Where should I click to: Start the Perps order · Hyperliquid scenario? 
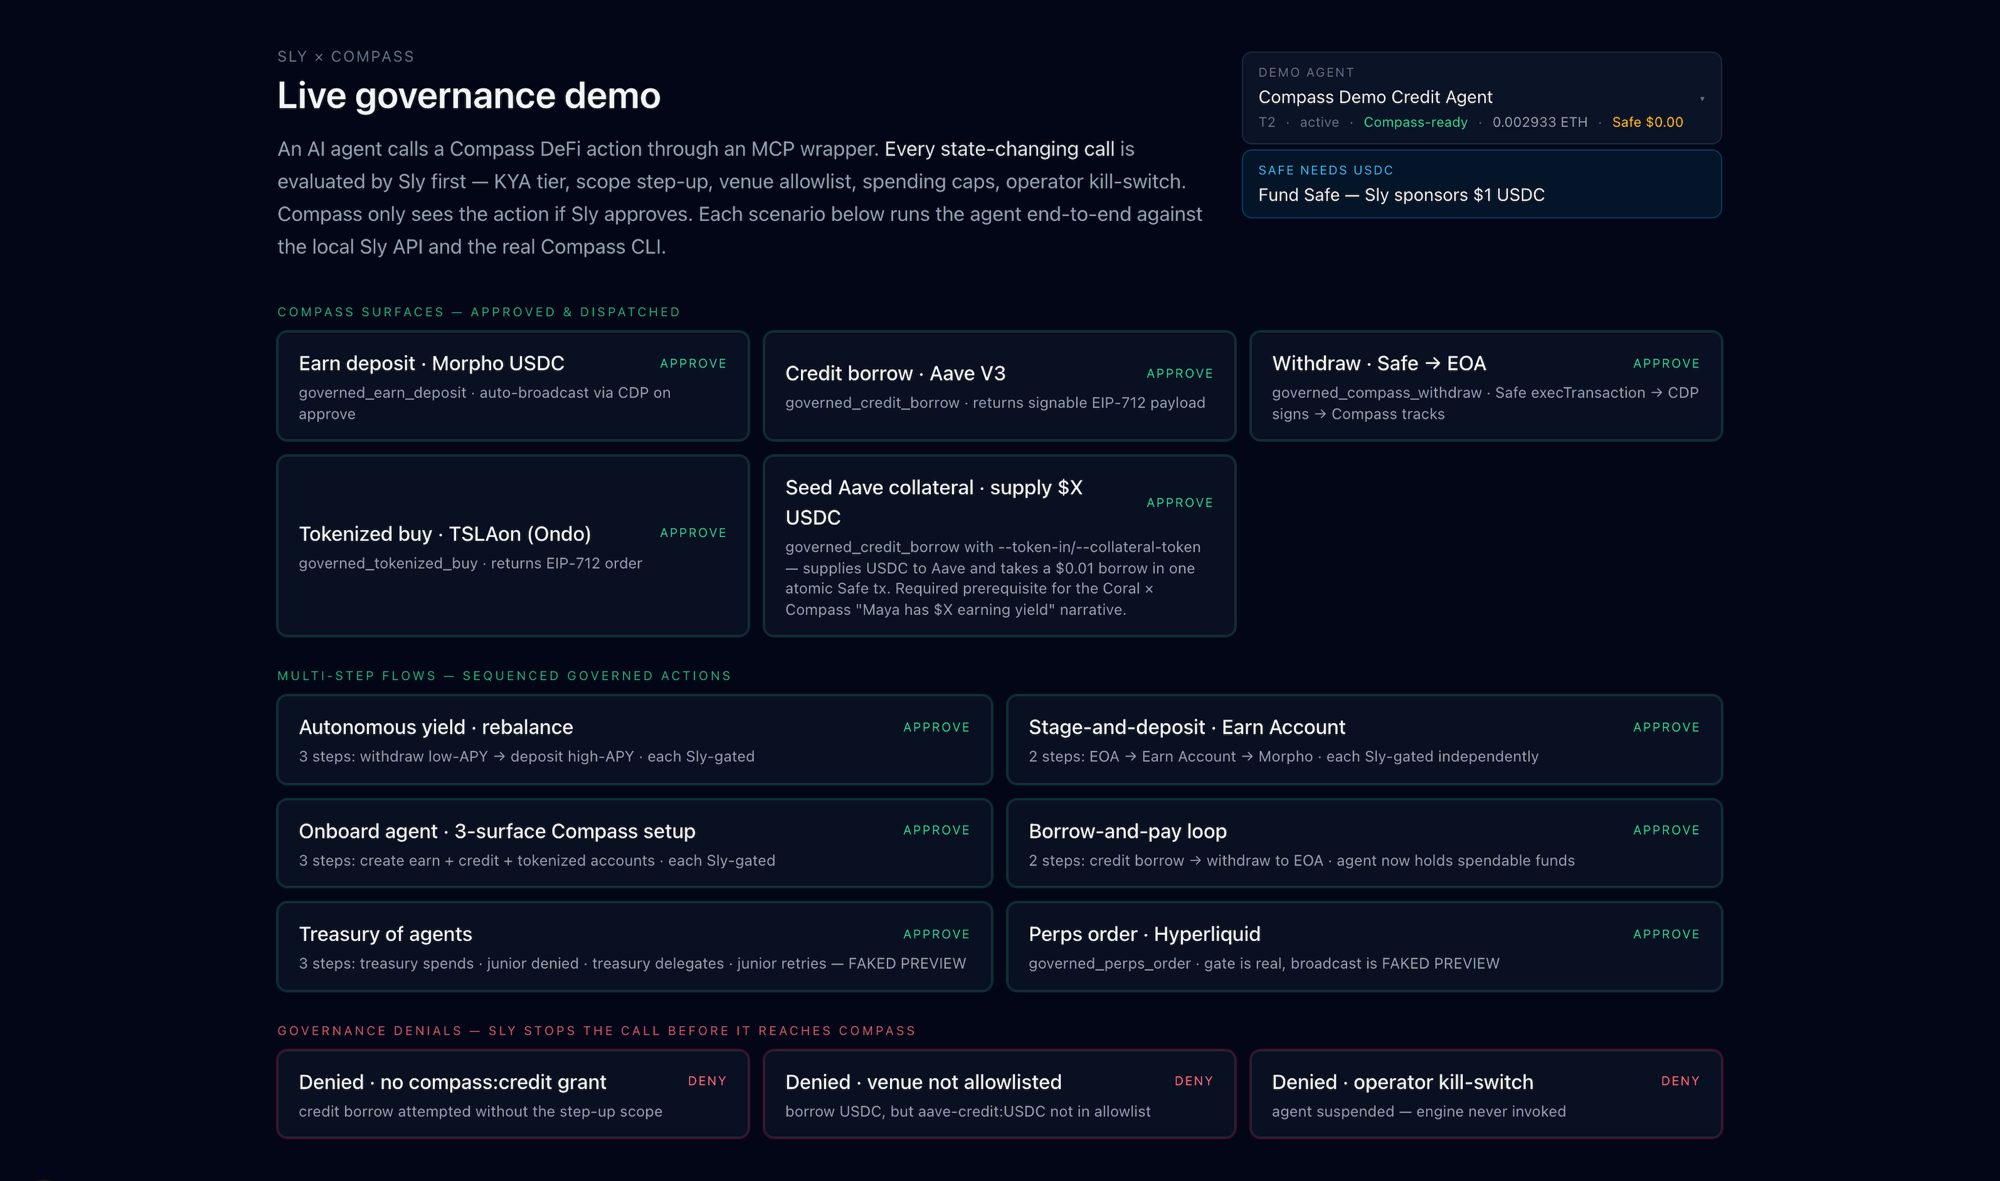tap(1364, 947)
